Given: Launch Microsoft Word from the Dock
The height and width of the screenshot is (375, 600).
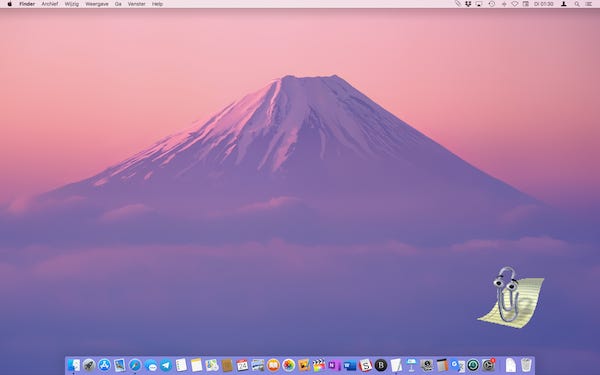Looking at the screenshot, I should (x=350, y=365).
